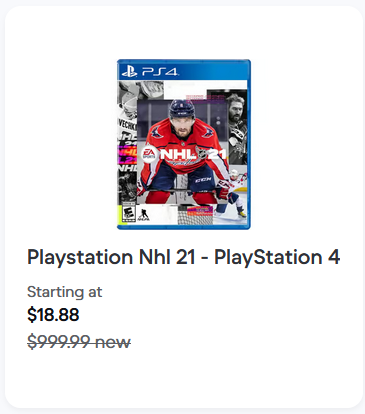Click the NHL shield logo on cover
Screen dimensions: 365x414
point(202,154)
